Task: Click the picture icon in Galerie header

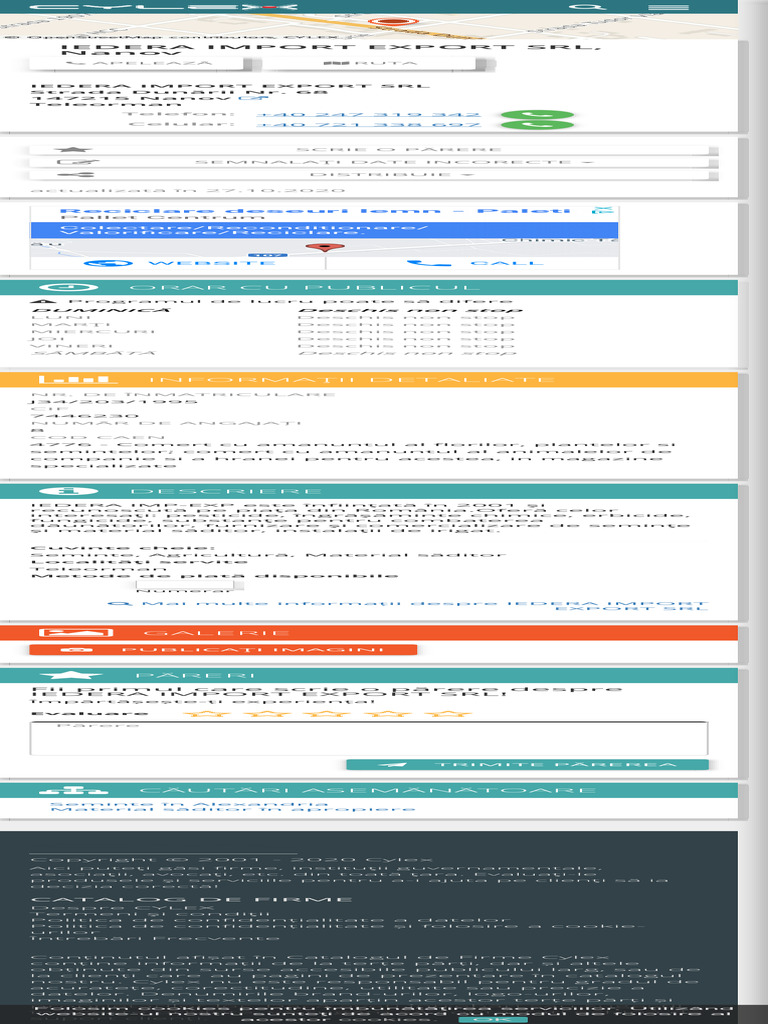Action: pos(76,633)
